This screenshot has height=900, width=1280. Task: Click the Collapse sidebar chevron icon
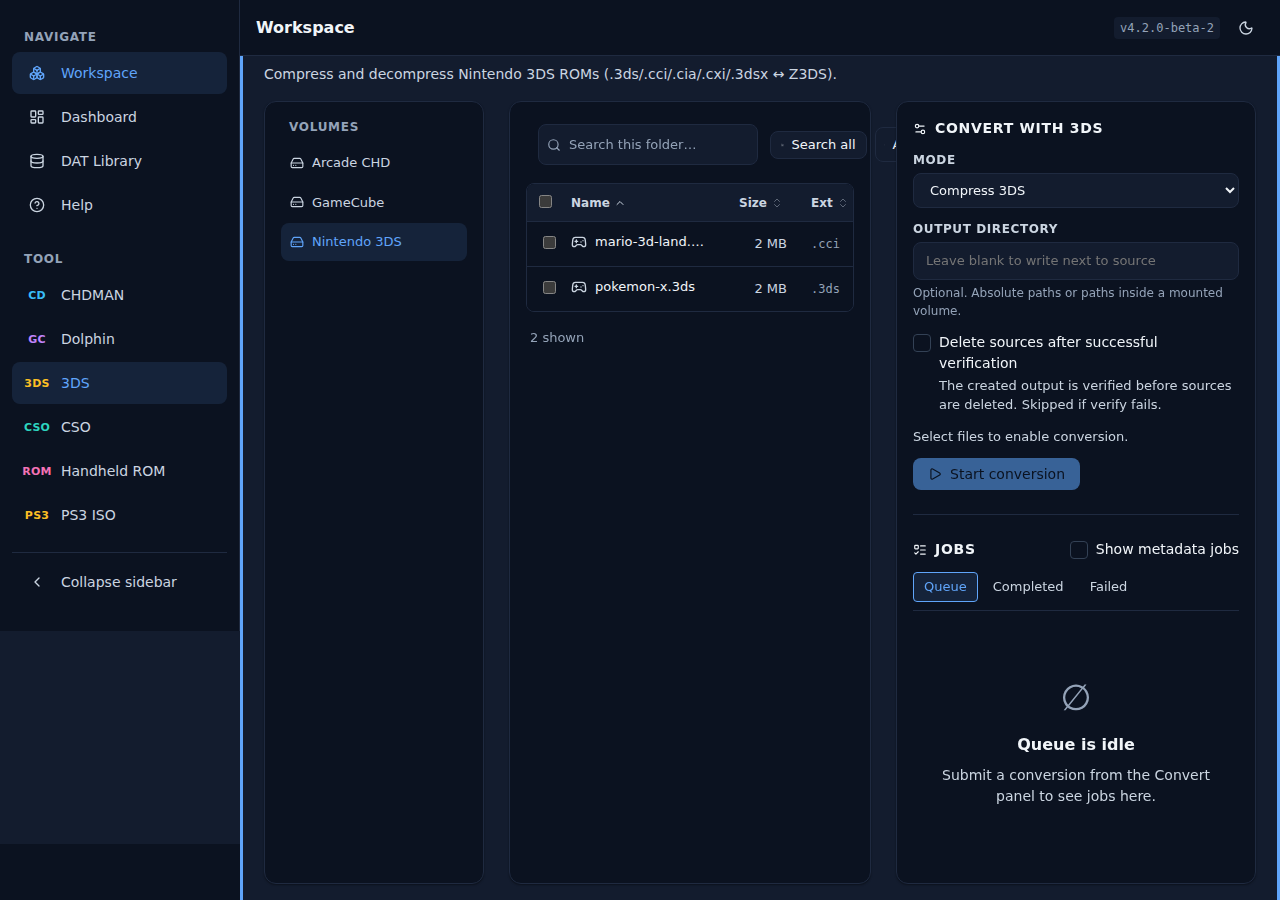pyautogui.click(x=37, y=582)
